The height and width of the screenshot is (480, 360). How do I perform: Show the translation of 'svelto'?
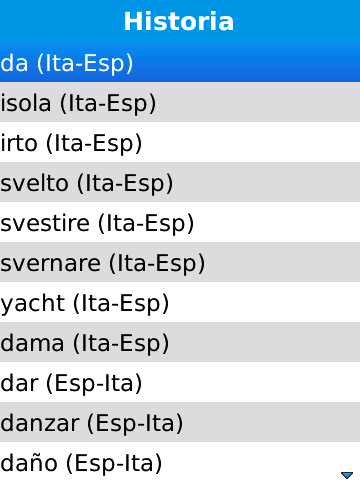click(x=180, y=182)
